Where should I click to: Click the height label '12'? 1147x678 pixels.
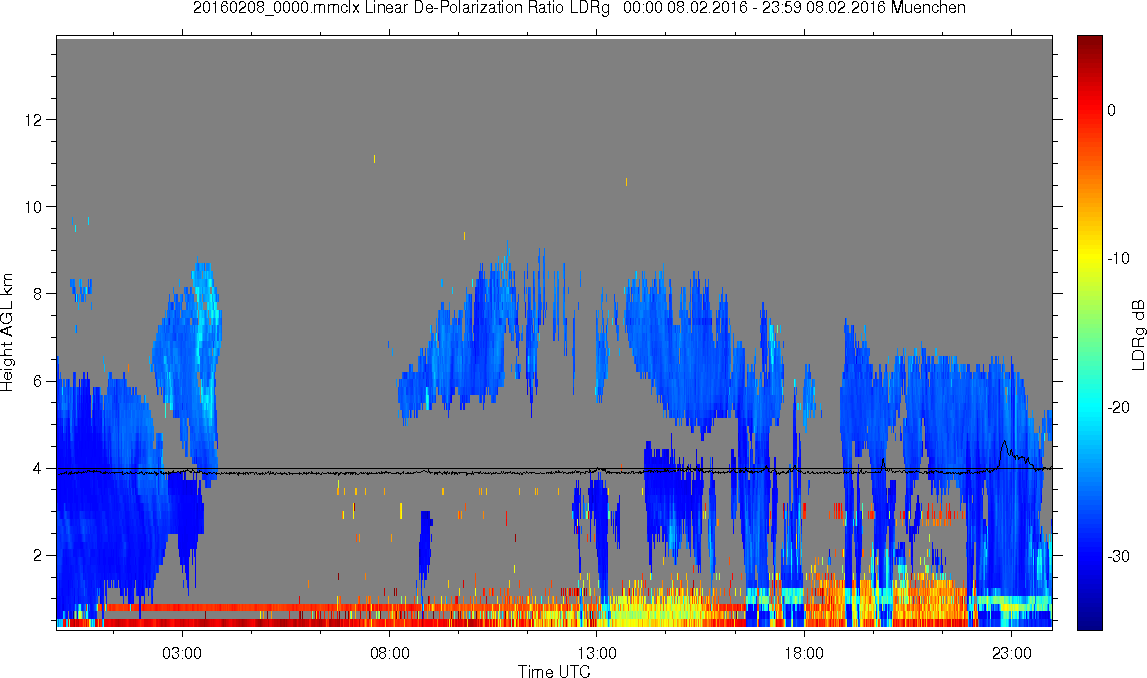(x=33, y=119)
